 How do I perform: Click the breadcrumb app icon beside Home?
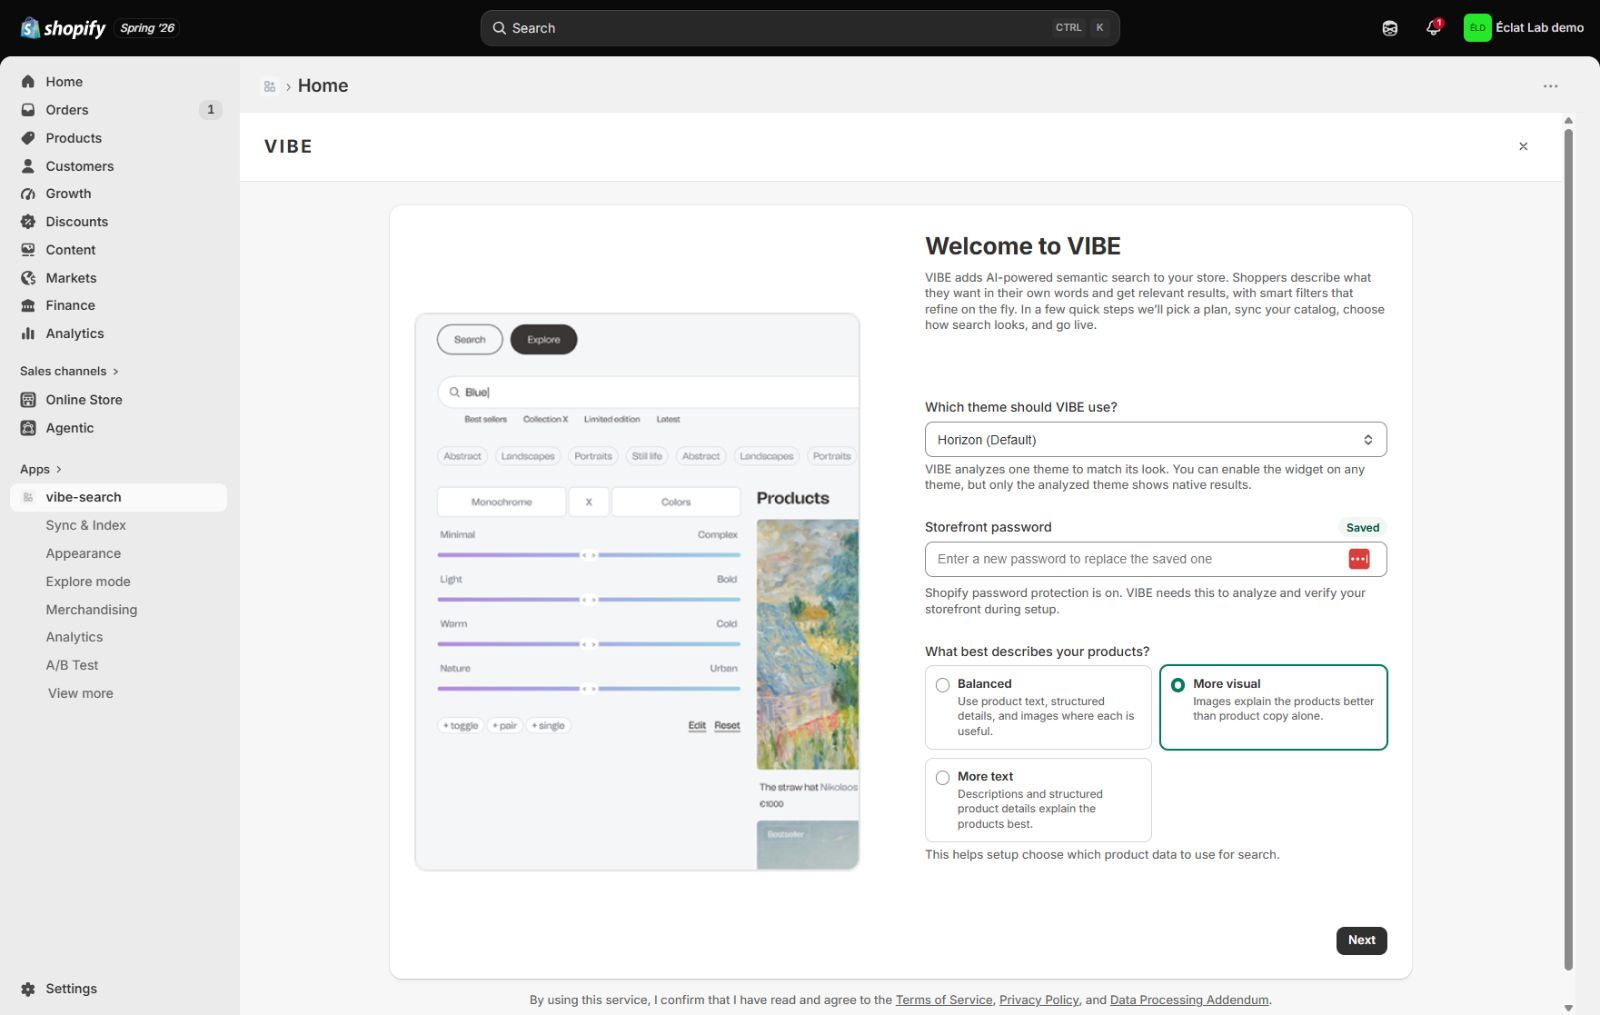tap(269, 86)
